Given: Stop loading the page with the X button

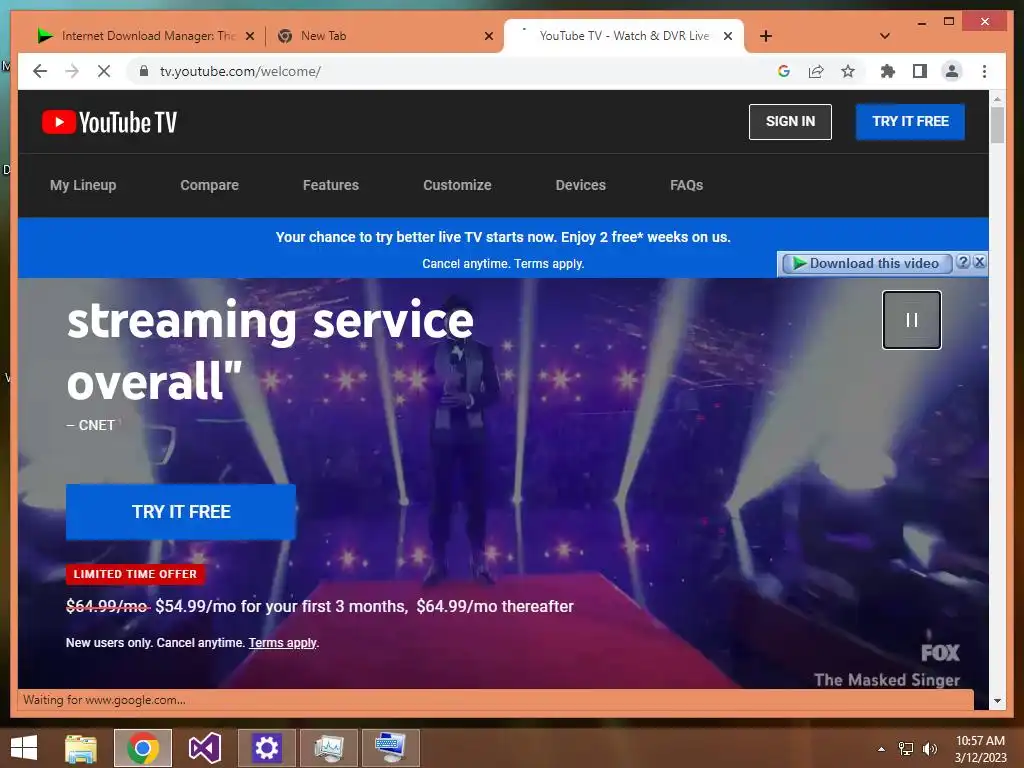Looking at the screenshot, I should pos(104,71).
